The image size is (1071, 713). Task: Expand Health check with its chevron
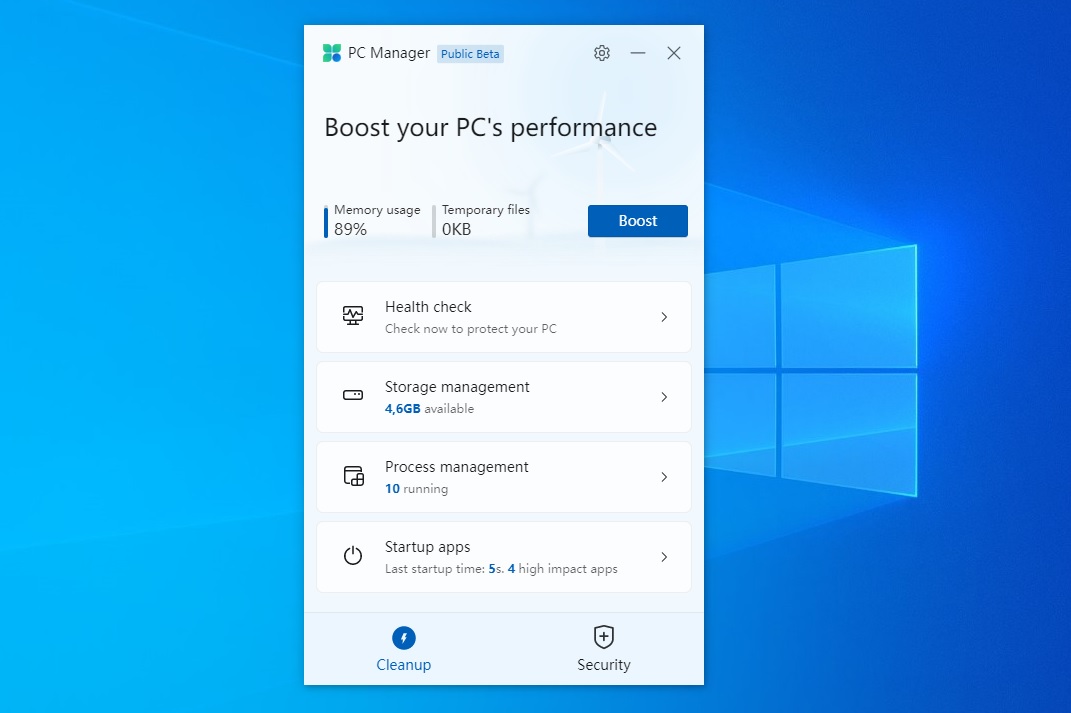click(x=664, y=317)
